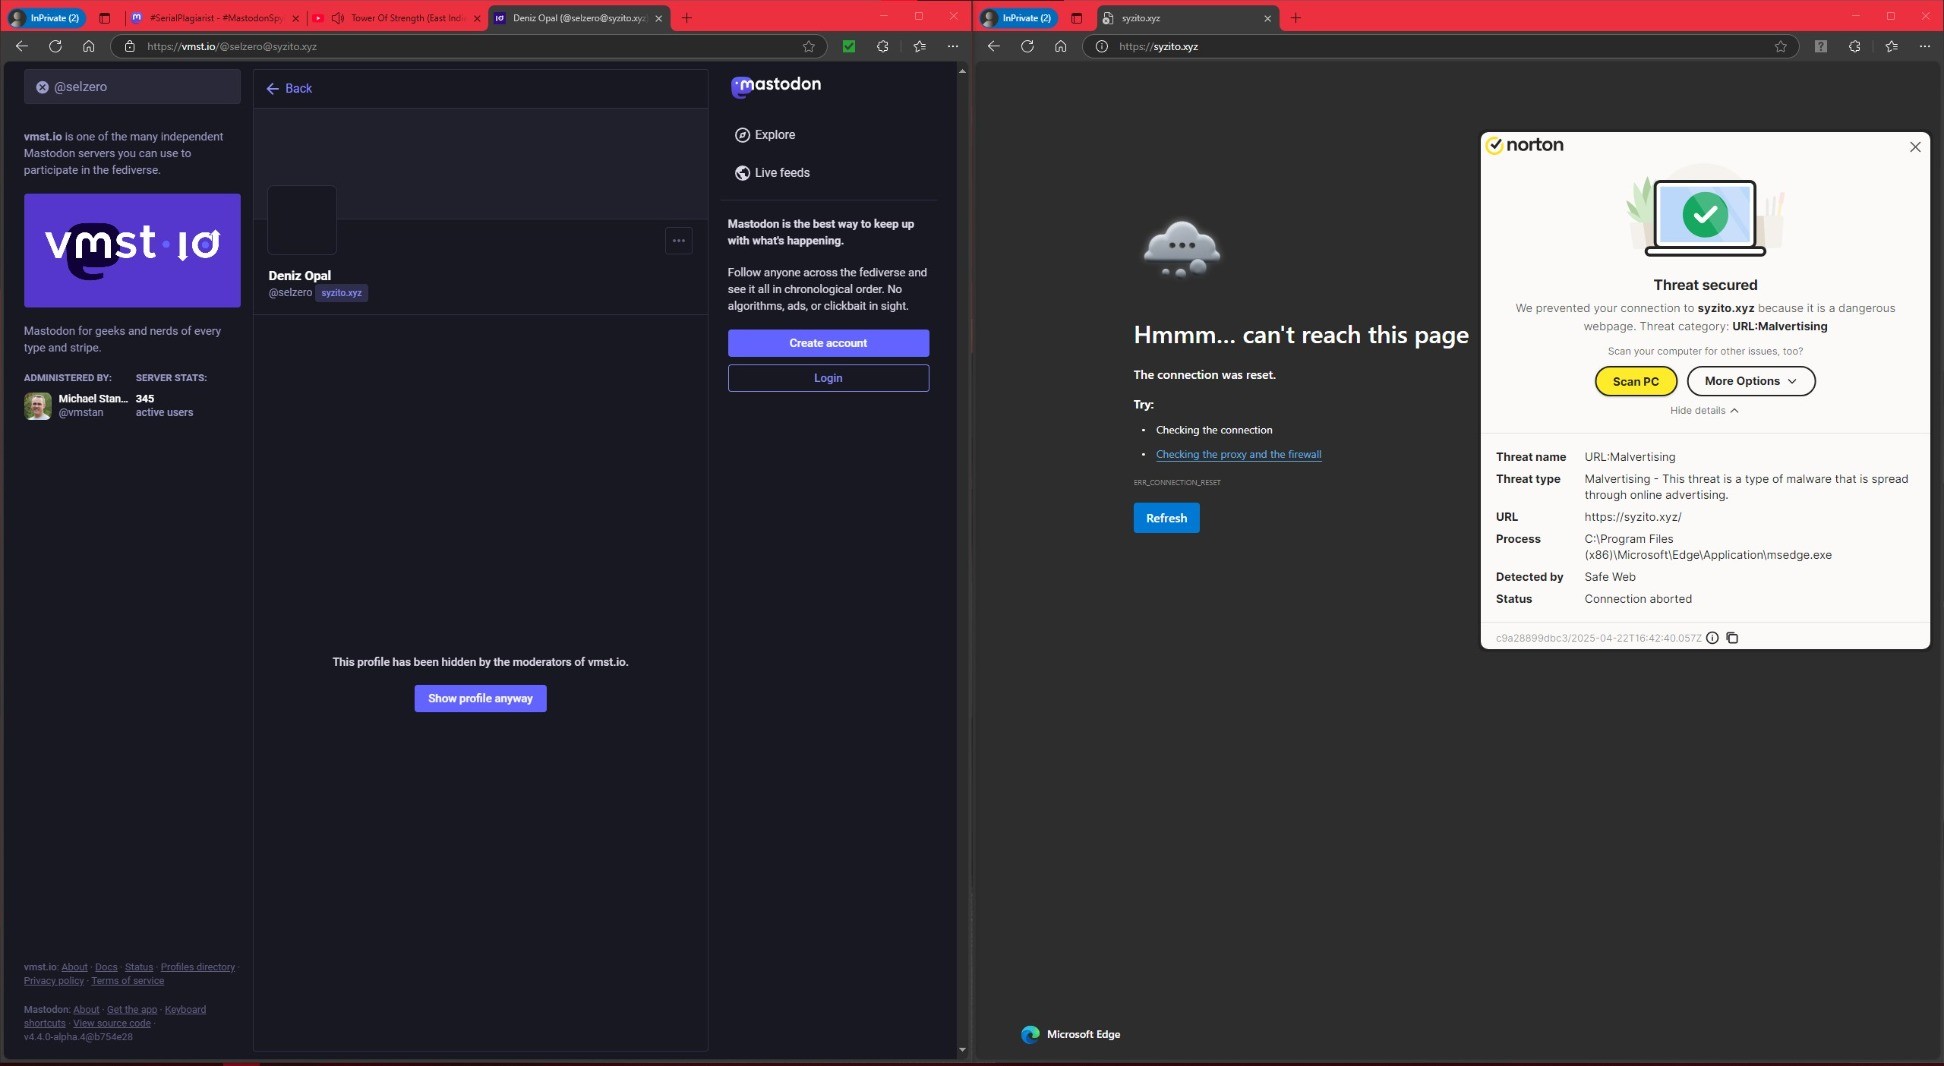
Task: Click the @selzero search box
Action: pos(132,87)
